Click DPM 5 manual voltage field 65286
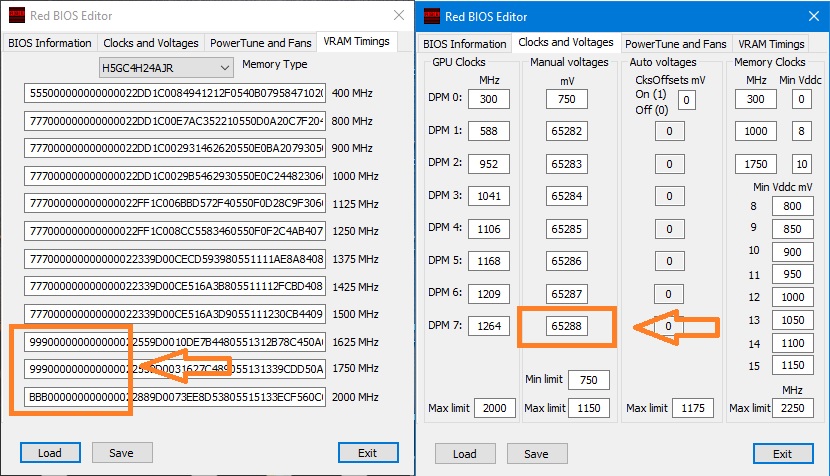830x476 pixels. click(567, 261)
